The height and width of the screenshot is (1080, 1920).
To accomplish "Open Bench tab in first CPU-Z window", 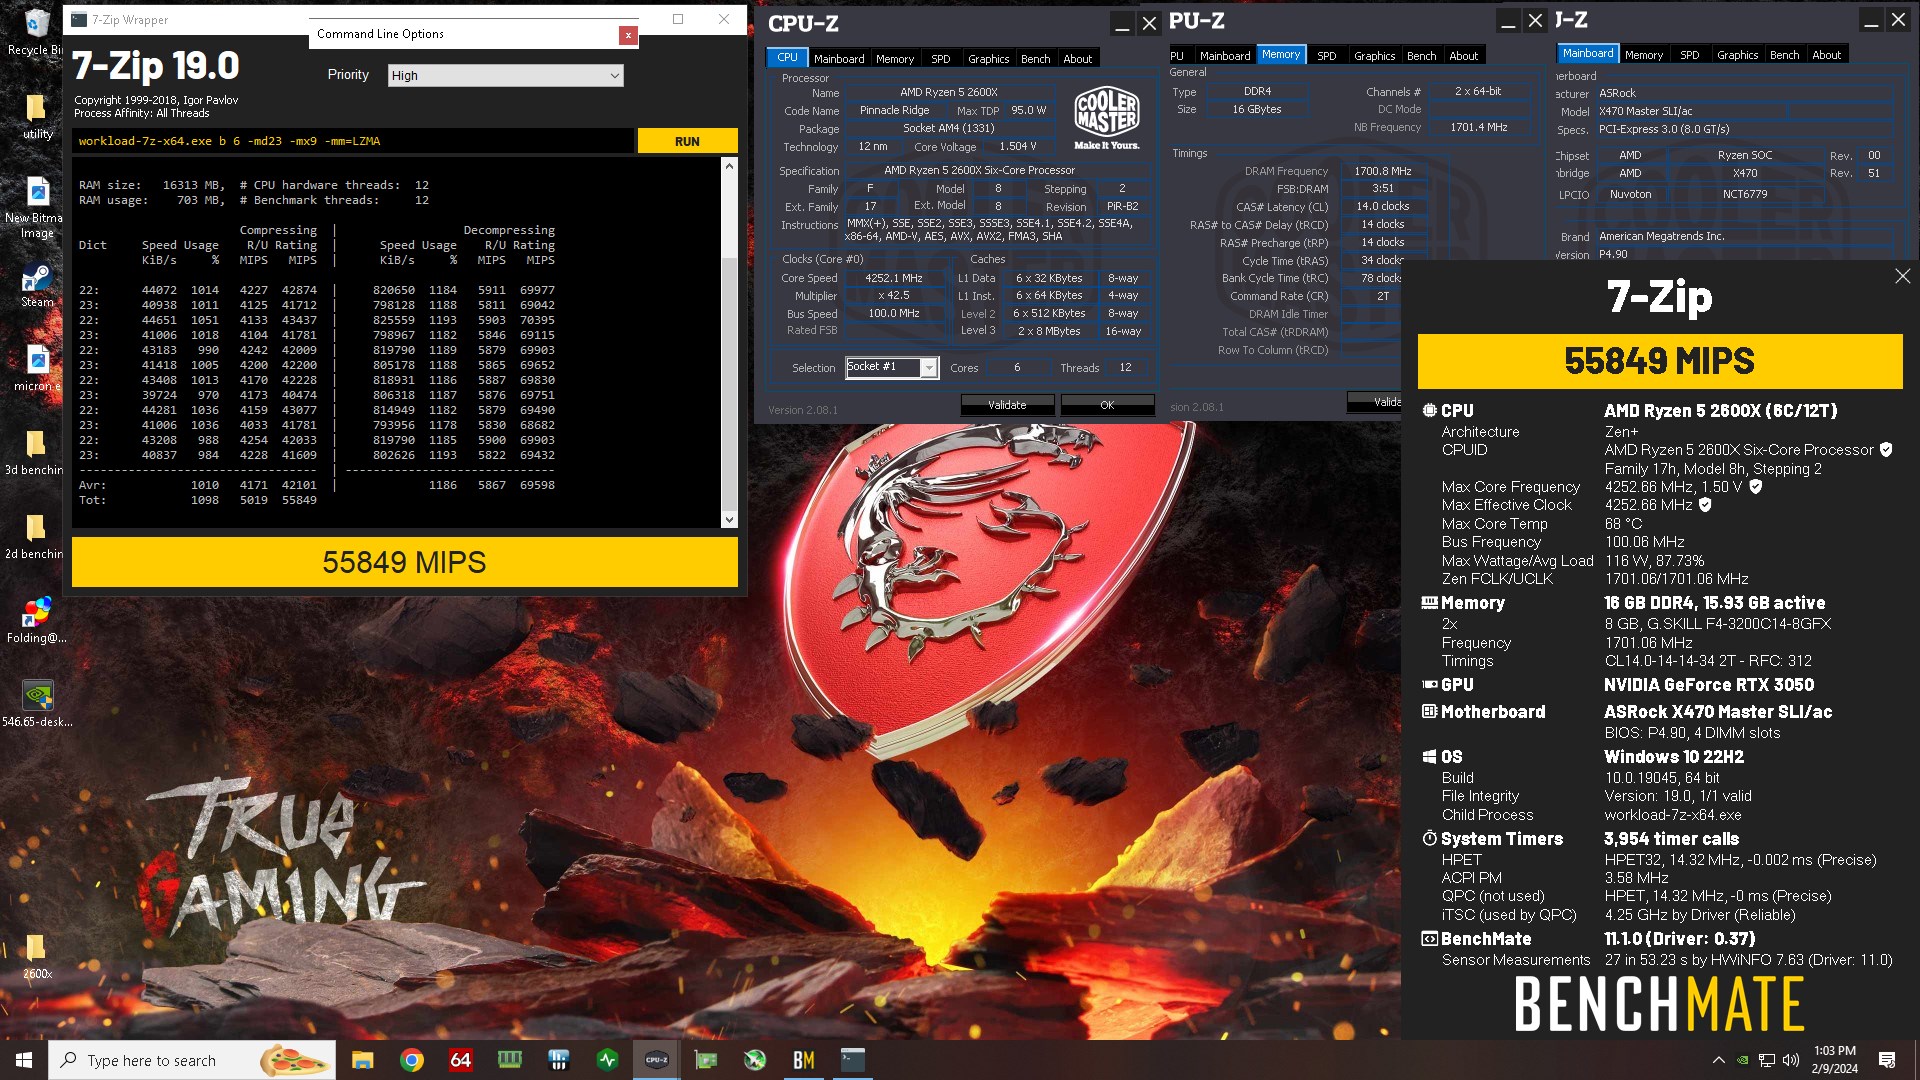I will (1035, 59).
